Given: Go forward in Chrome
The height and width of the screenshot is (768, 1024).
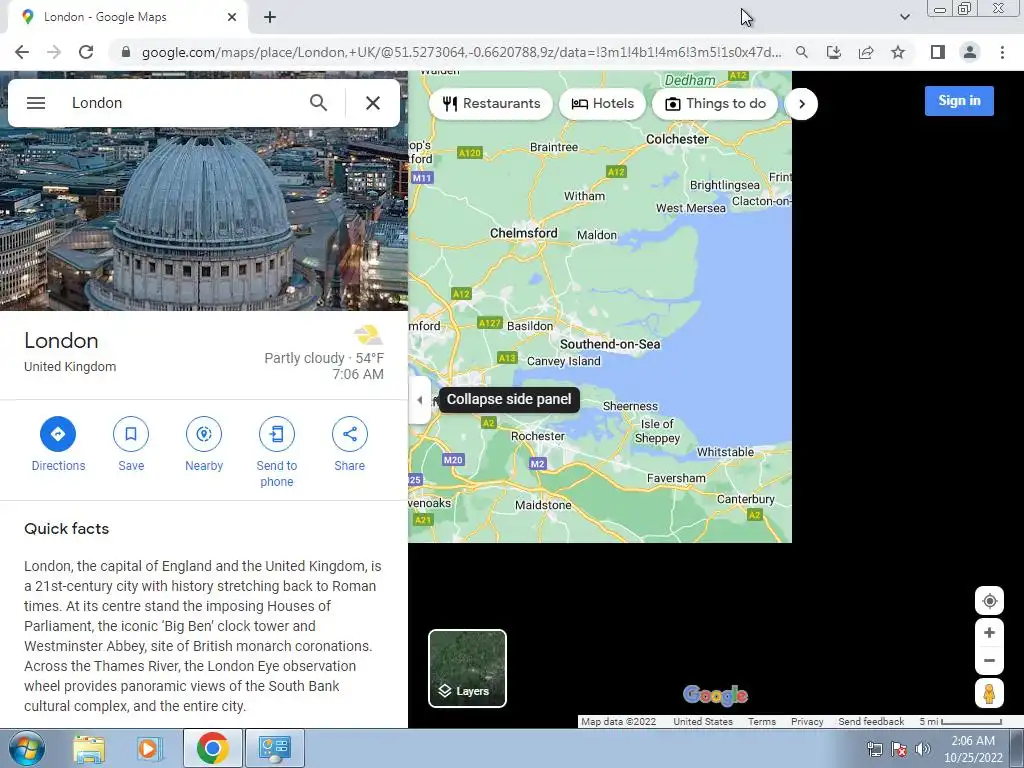Looking at the screenshot, I should point(54,52).
